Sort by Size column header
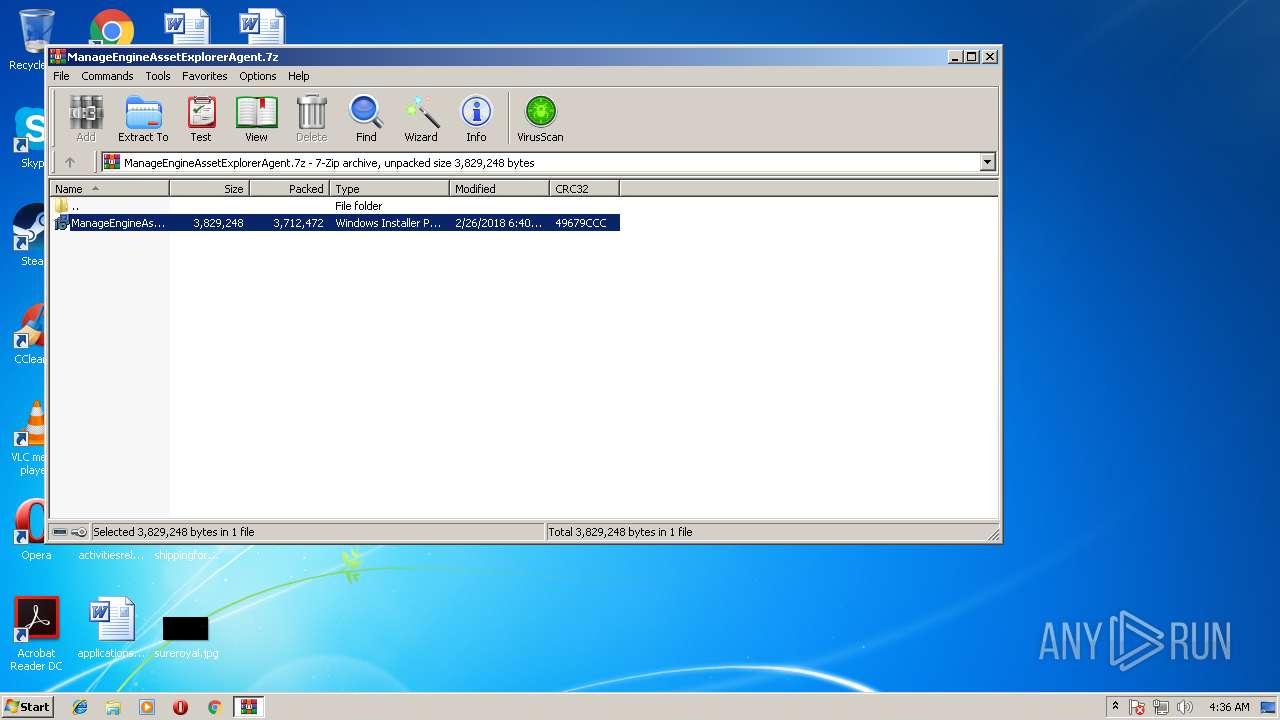This screenshot has width=1280, height=720. 210,188
